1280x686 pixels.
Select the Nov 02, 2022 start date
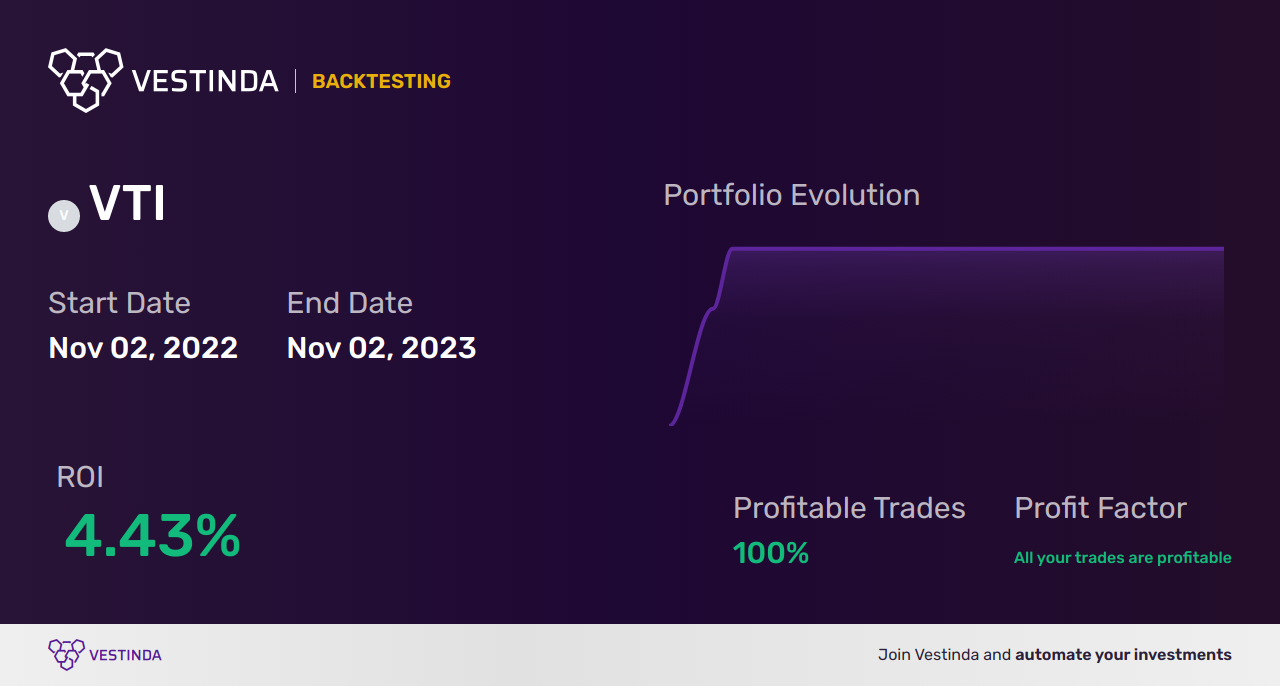(x=143, y=348)
